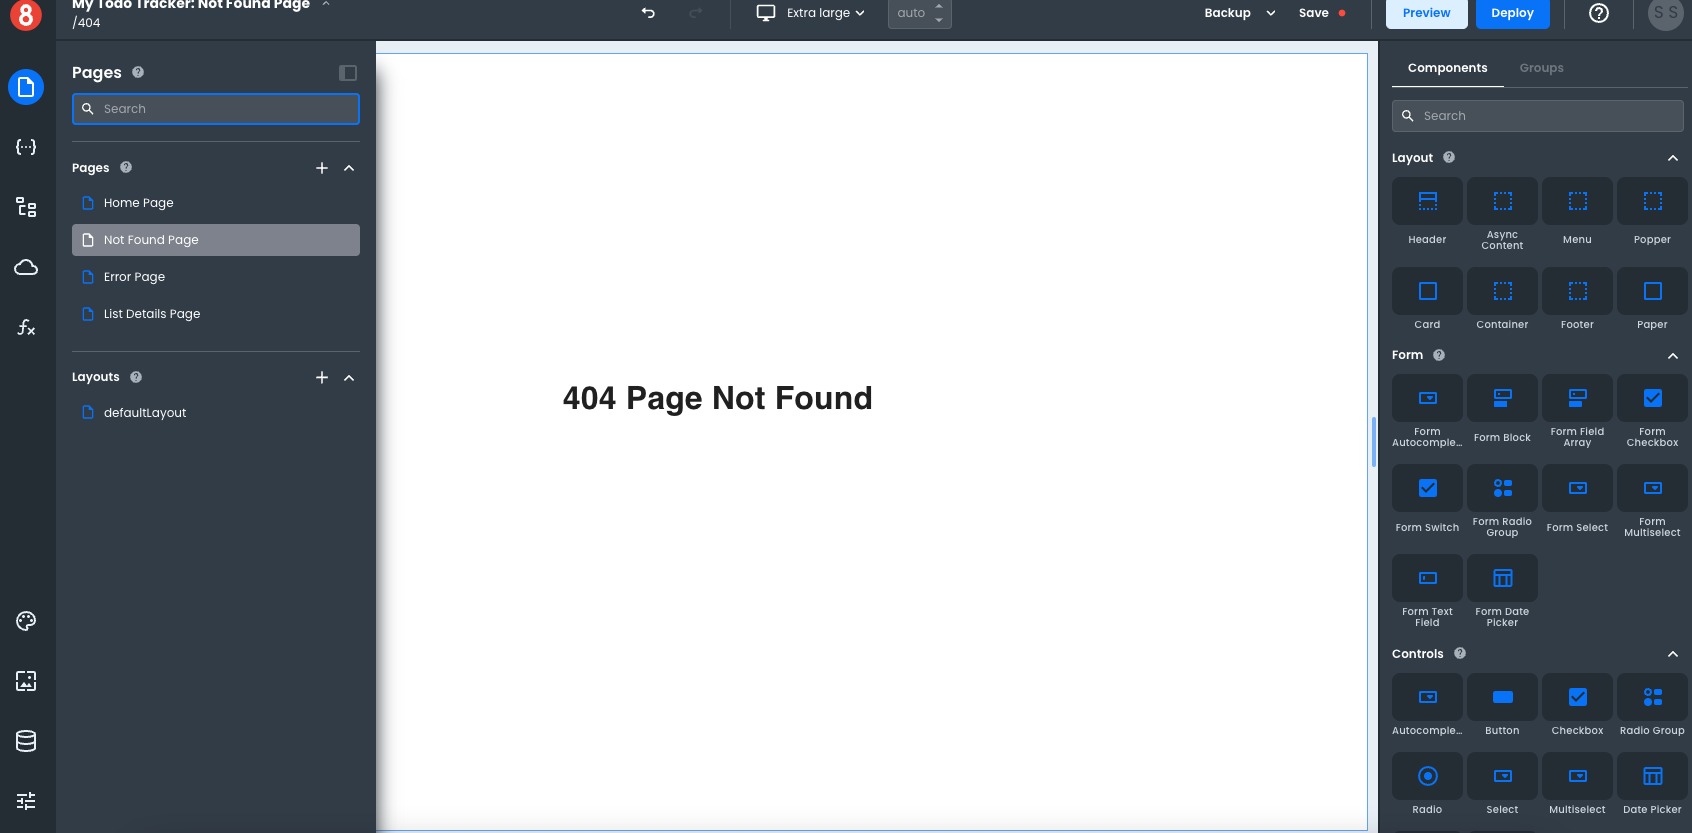This screenshot has width=1692, height=833.
Task: Click the undo arrow in top toolbar
Action: 648,13
